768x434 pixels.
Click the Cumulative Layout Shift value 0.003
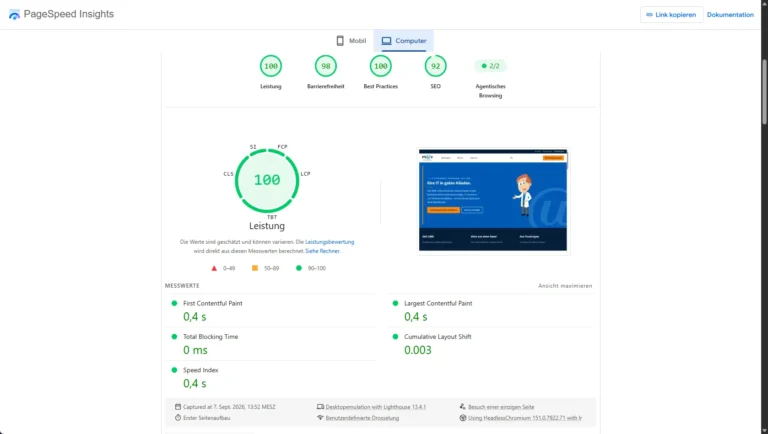click(418, 350)
